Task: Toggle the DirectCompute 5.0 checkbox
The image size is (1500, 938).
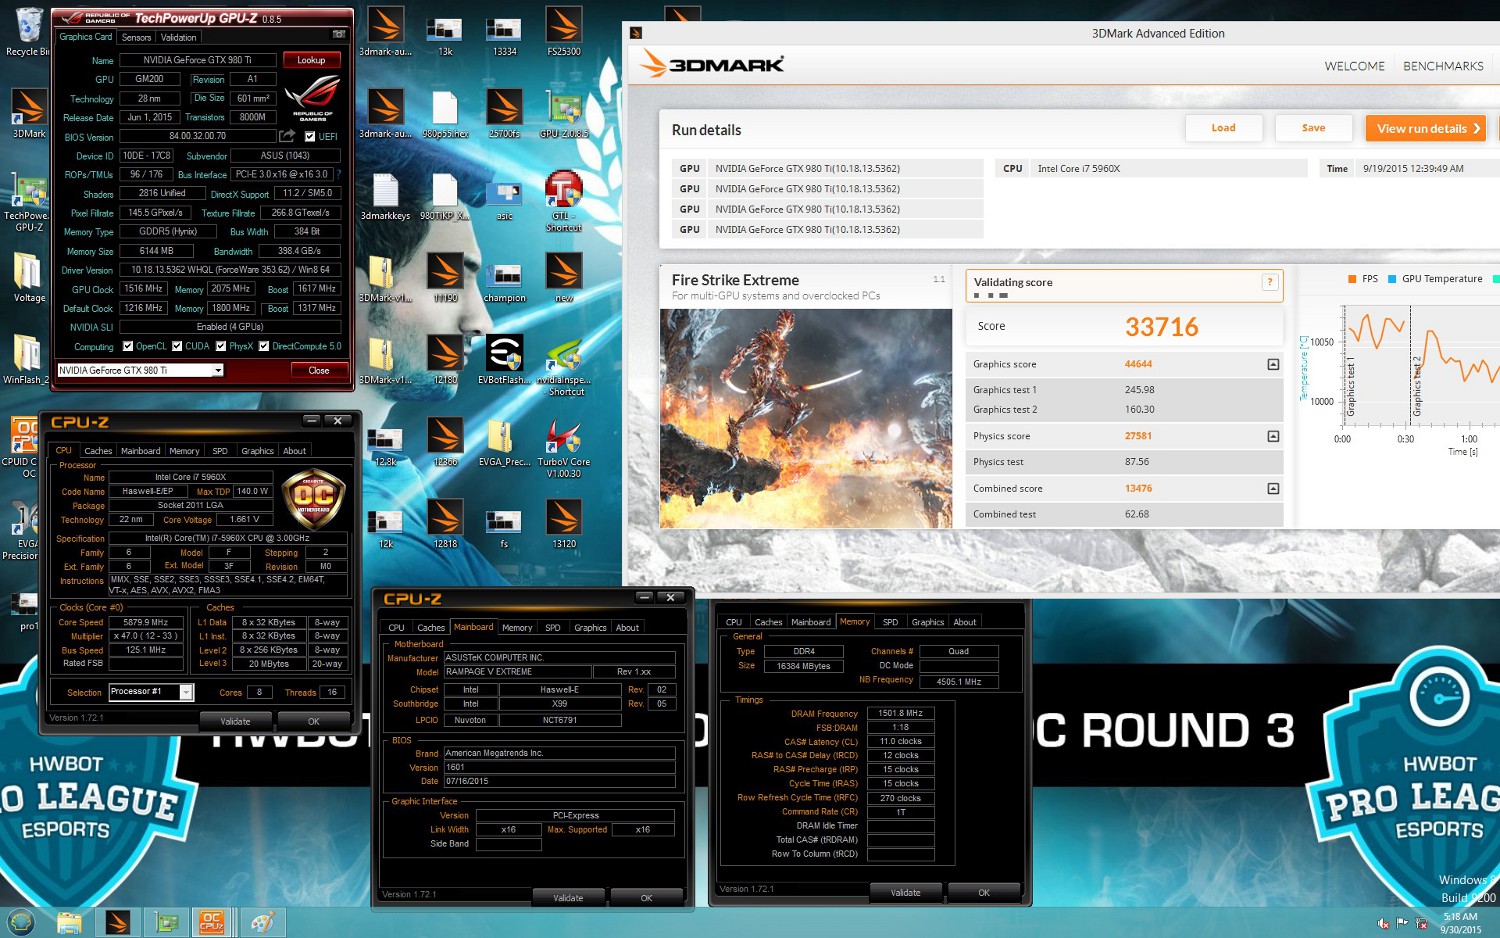Action: tap(264, 346)
